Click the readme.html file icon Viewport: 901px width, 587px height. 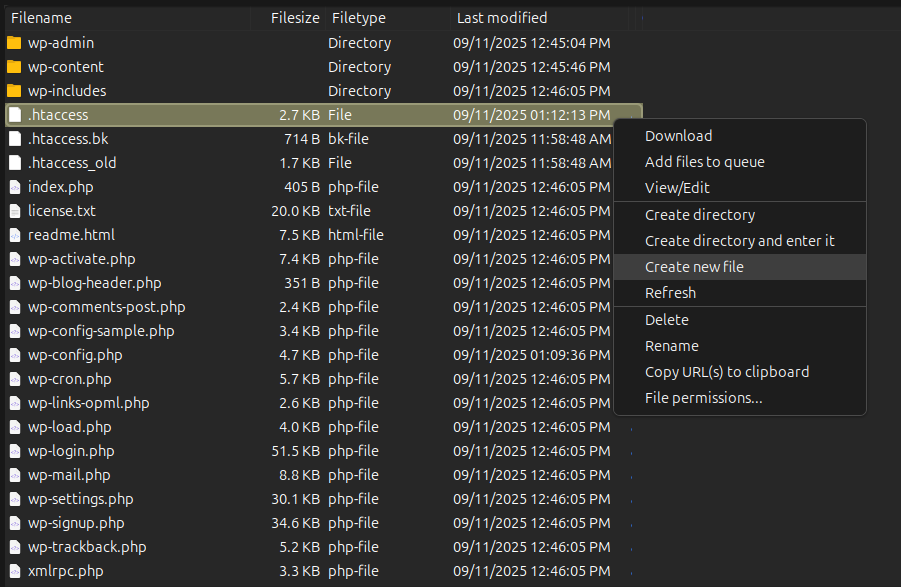point(15,235)
